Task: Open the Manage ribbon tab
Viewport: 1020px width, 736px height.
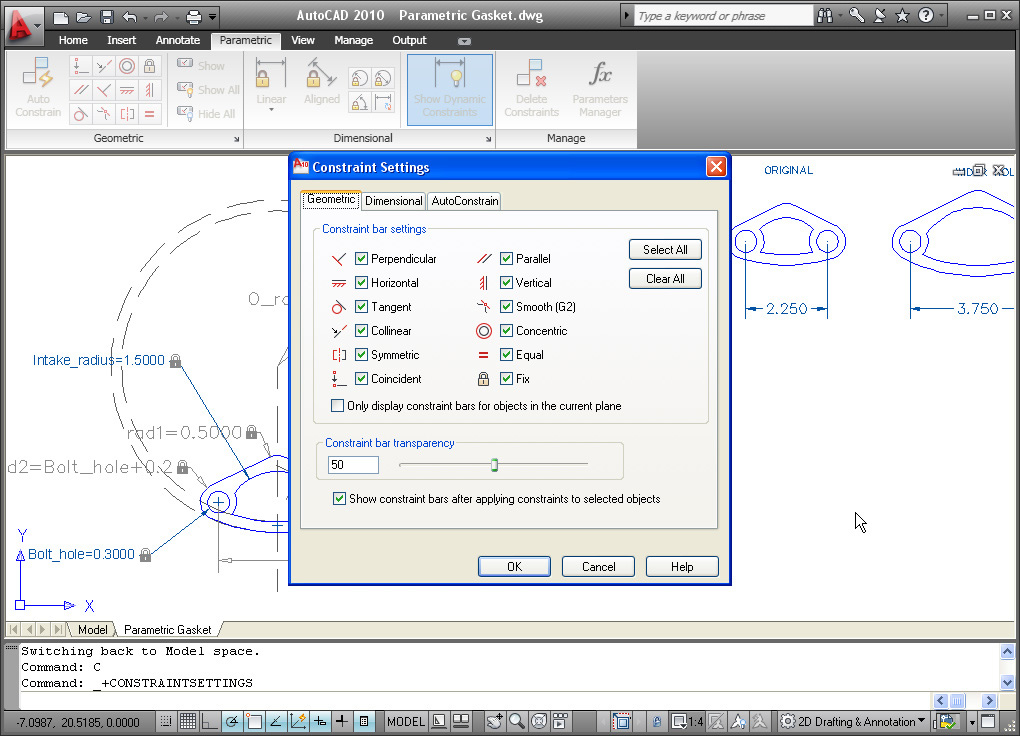Action: click(x=353, y=40)
